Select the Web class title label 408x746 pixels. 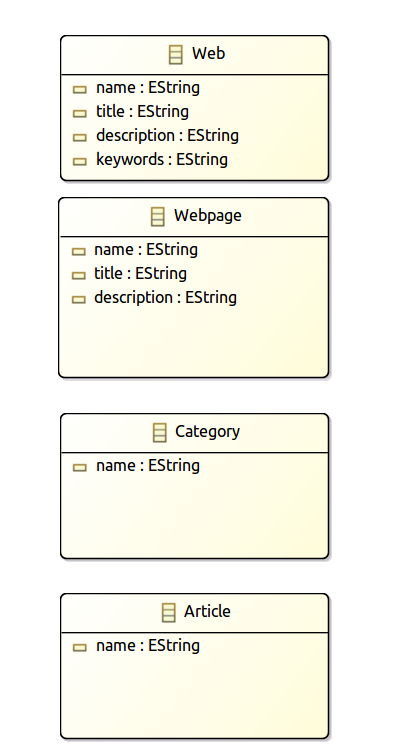[208, 53]
